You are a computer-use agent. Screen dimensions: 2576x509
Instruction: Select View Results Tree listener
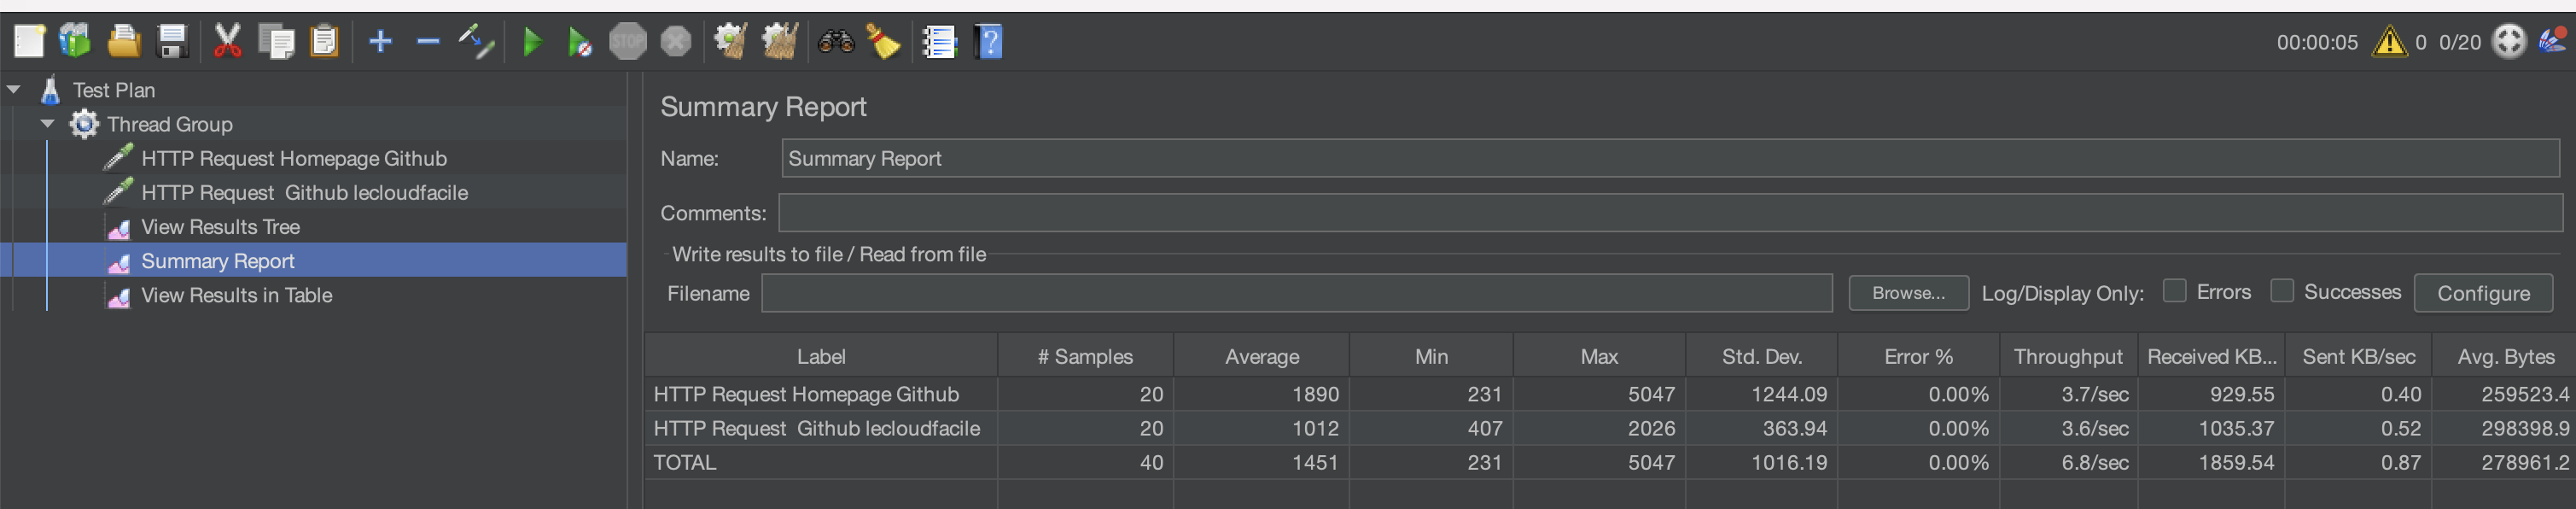coord(220,227)
